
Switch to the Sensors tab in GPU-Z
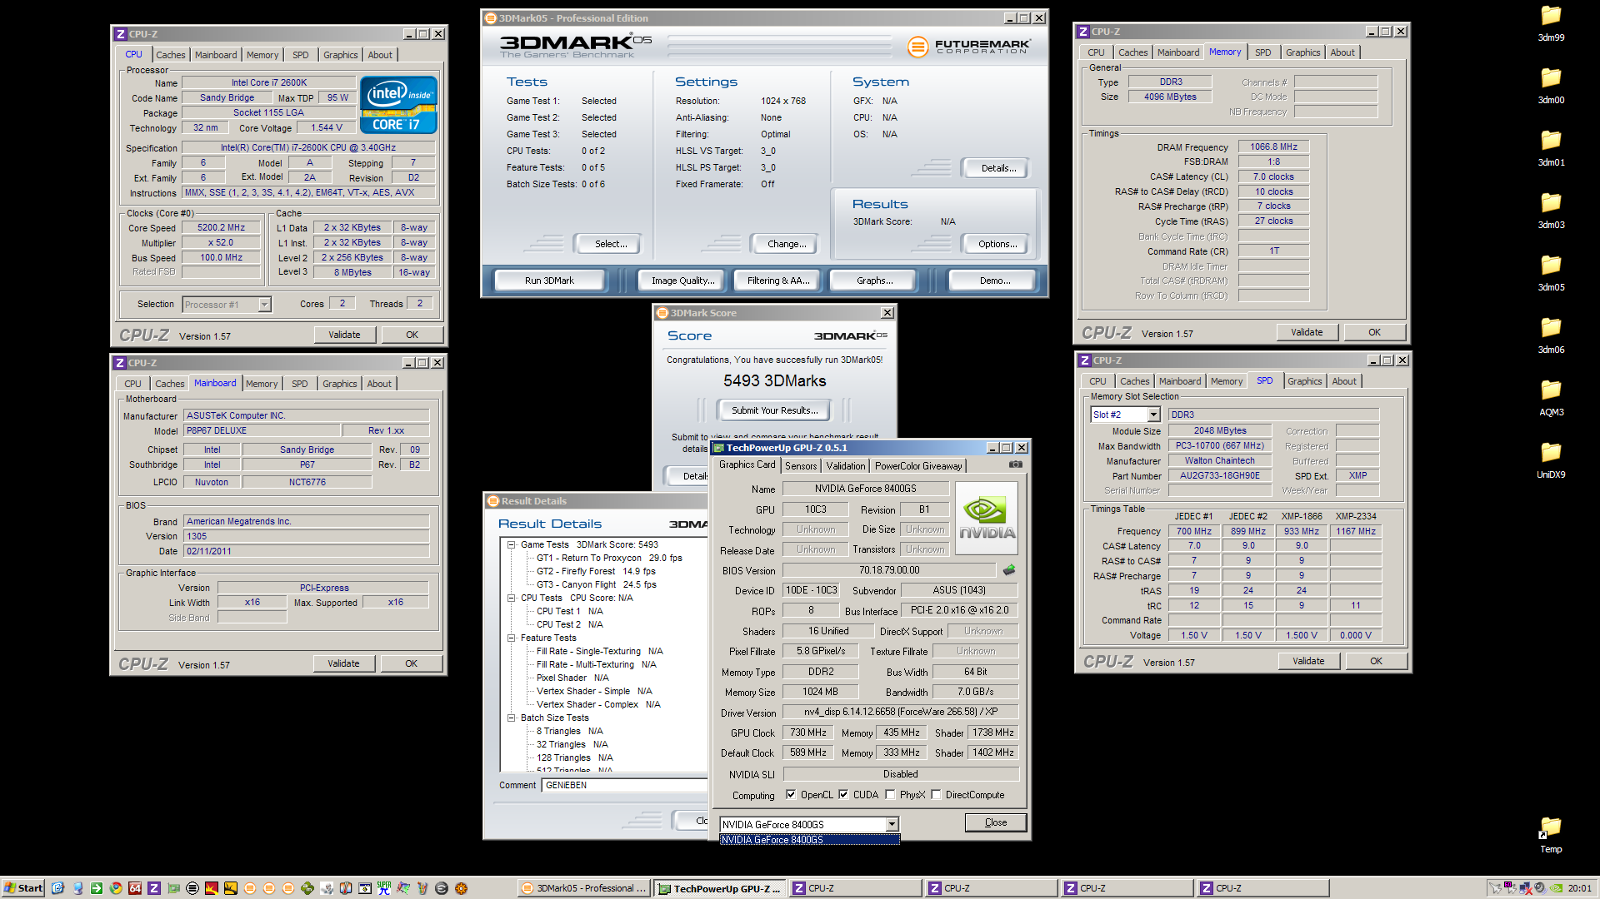tap(801, 466)
